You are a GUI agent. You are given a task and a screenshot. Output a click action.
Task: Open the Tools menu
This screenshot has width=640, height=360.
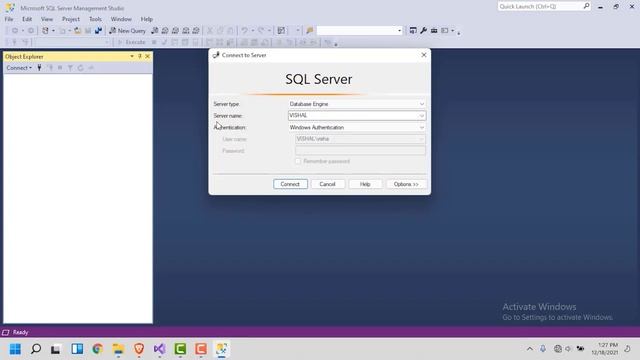pyautogui.click(x=95, y=19)
